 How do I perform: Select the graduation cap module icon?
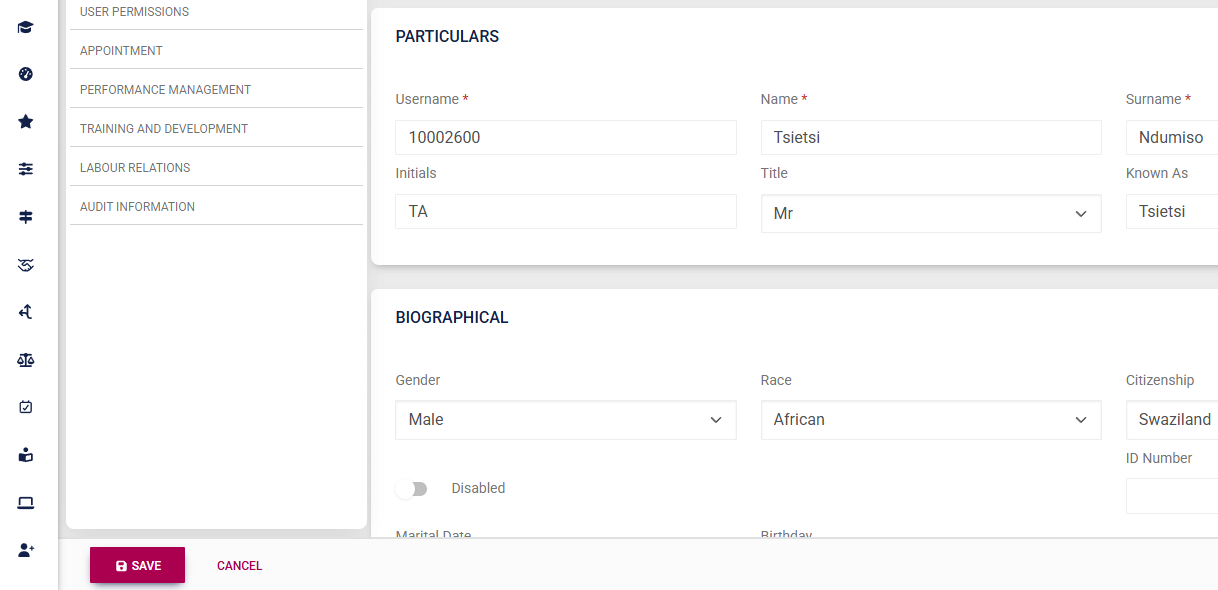coord(25,27)
